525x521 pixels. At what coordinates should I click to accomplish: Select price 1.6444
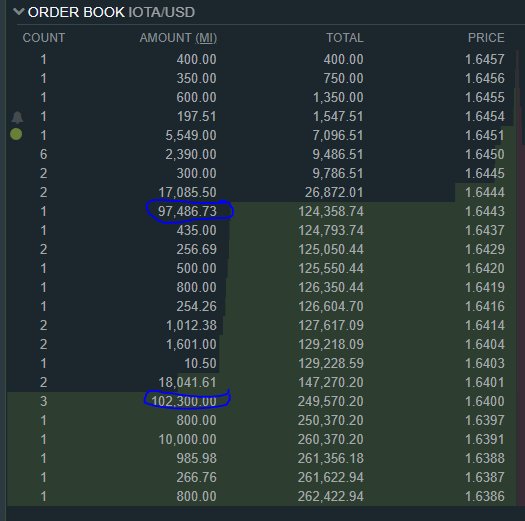(484, 192)
